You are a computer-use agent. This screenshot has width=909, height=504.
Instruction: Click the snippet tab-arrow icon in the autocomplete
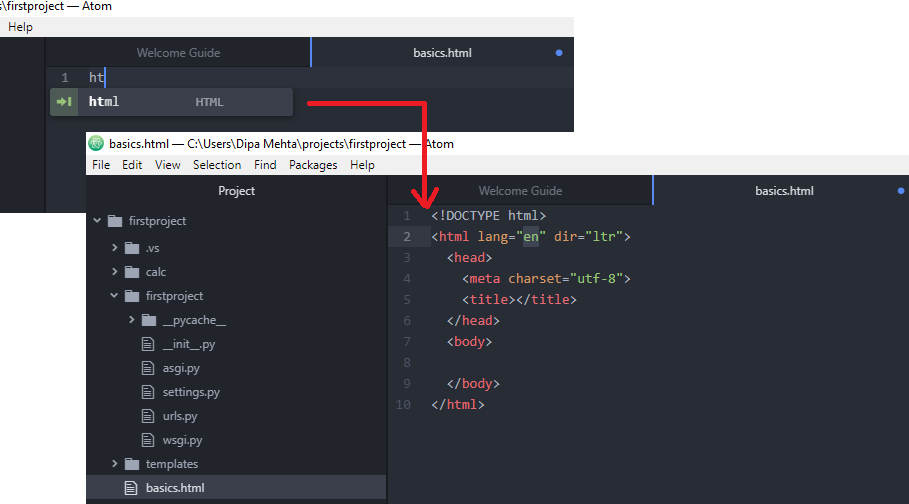click(x=64, y=102)
